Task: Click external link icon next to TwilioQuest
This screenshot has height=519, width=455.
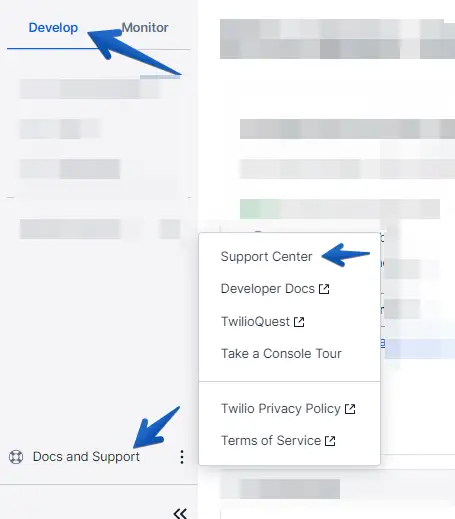Action: coord(299,322)
